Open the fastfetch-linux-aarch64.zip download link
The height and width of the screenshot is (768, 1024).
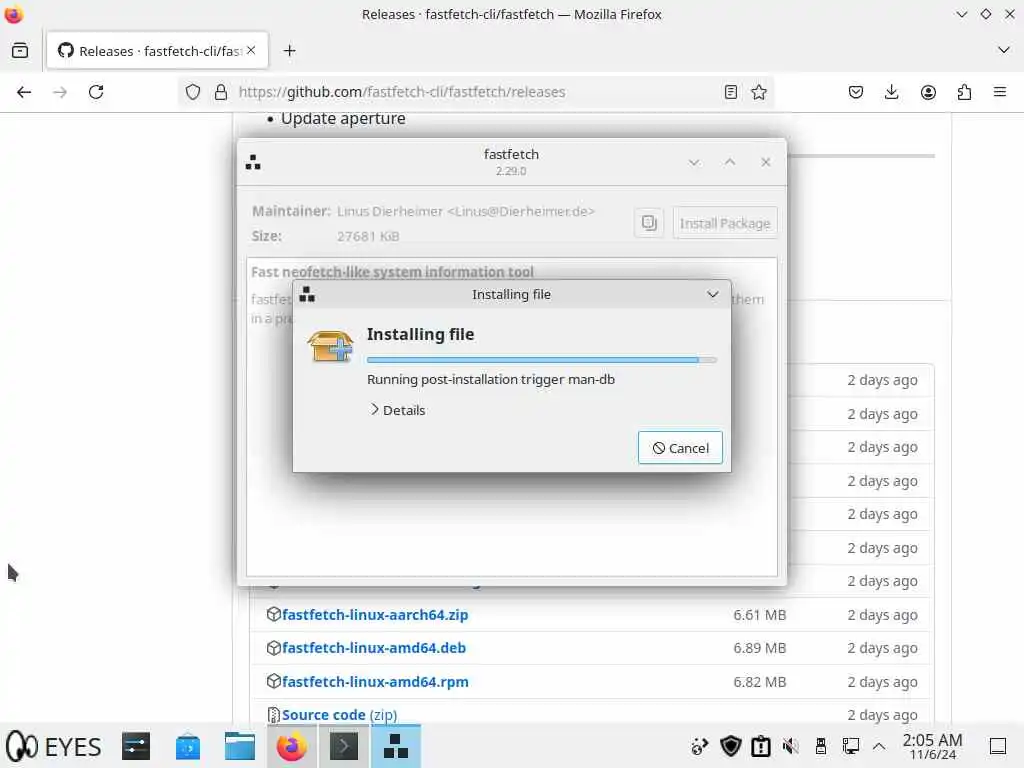pos(375,615)
